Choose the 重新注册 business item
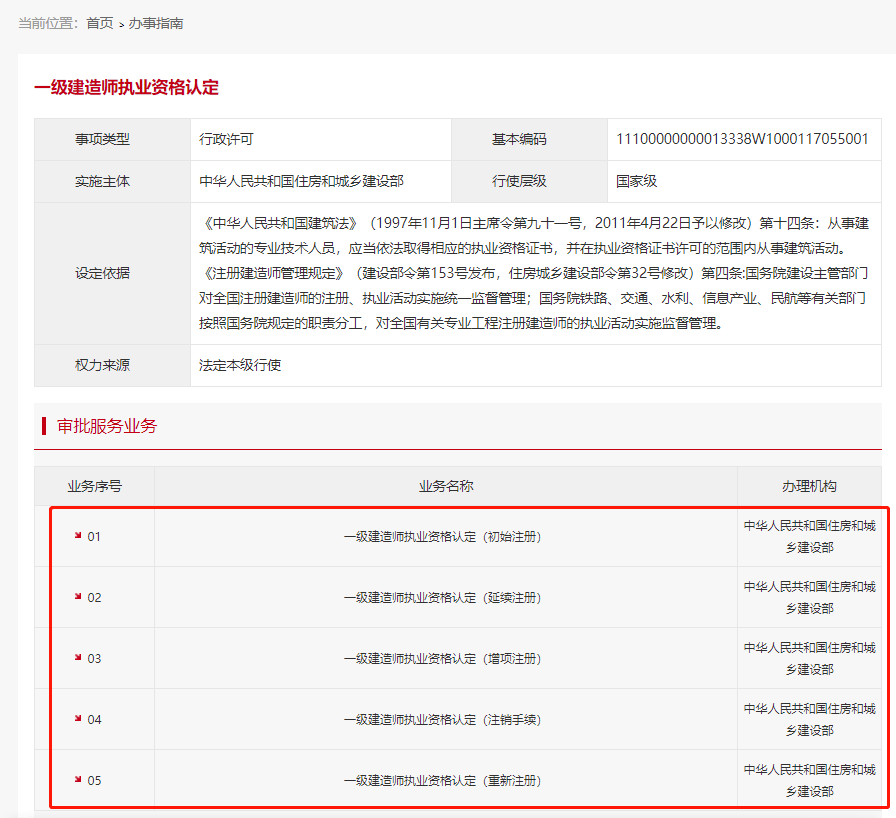 [x=445, y=781]
